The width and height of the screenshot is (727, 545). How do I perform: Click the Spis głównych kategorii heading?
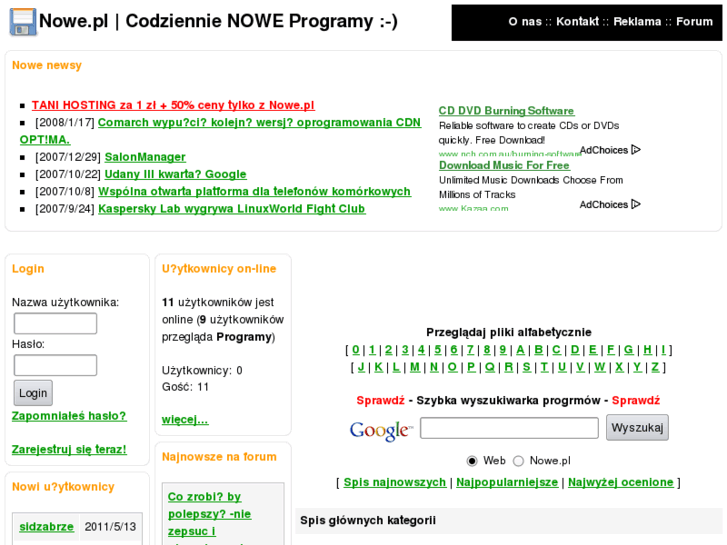[368, 520]
